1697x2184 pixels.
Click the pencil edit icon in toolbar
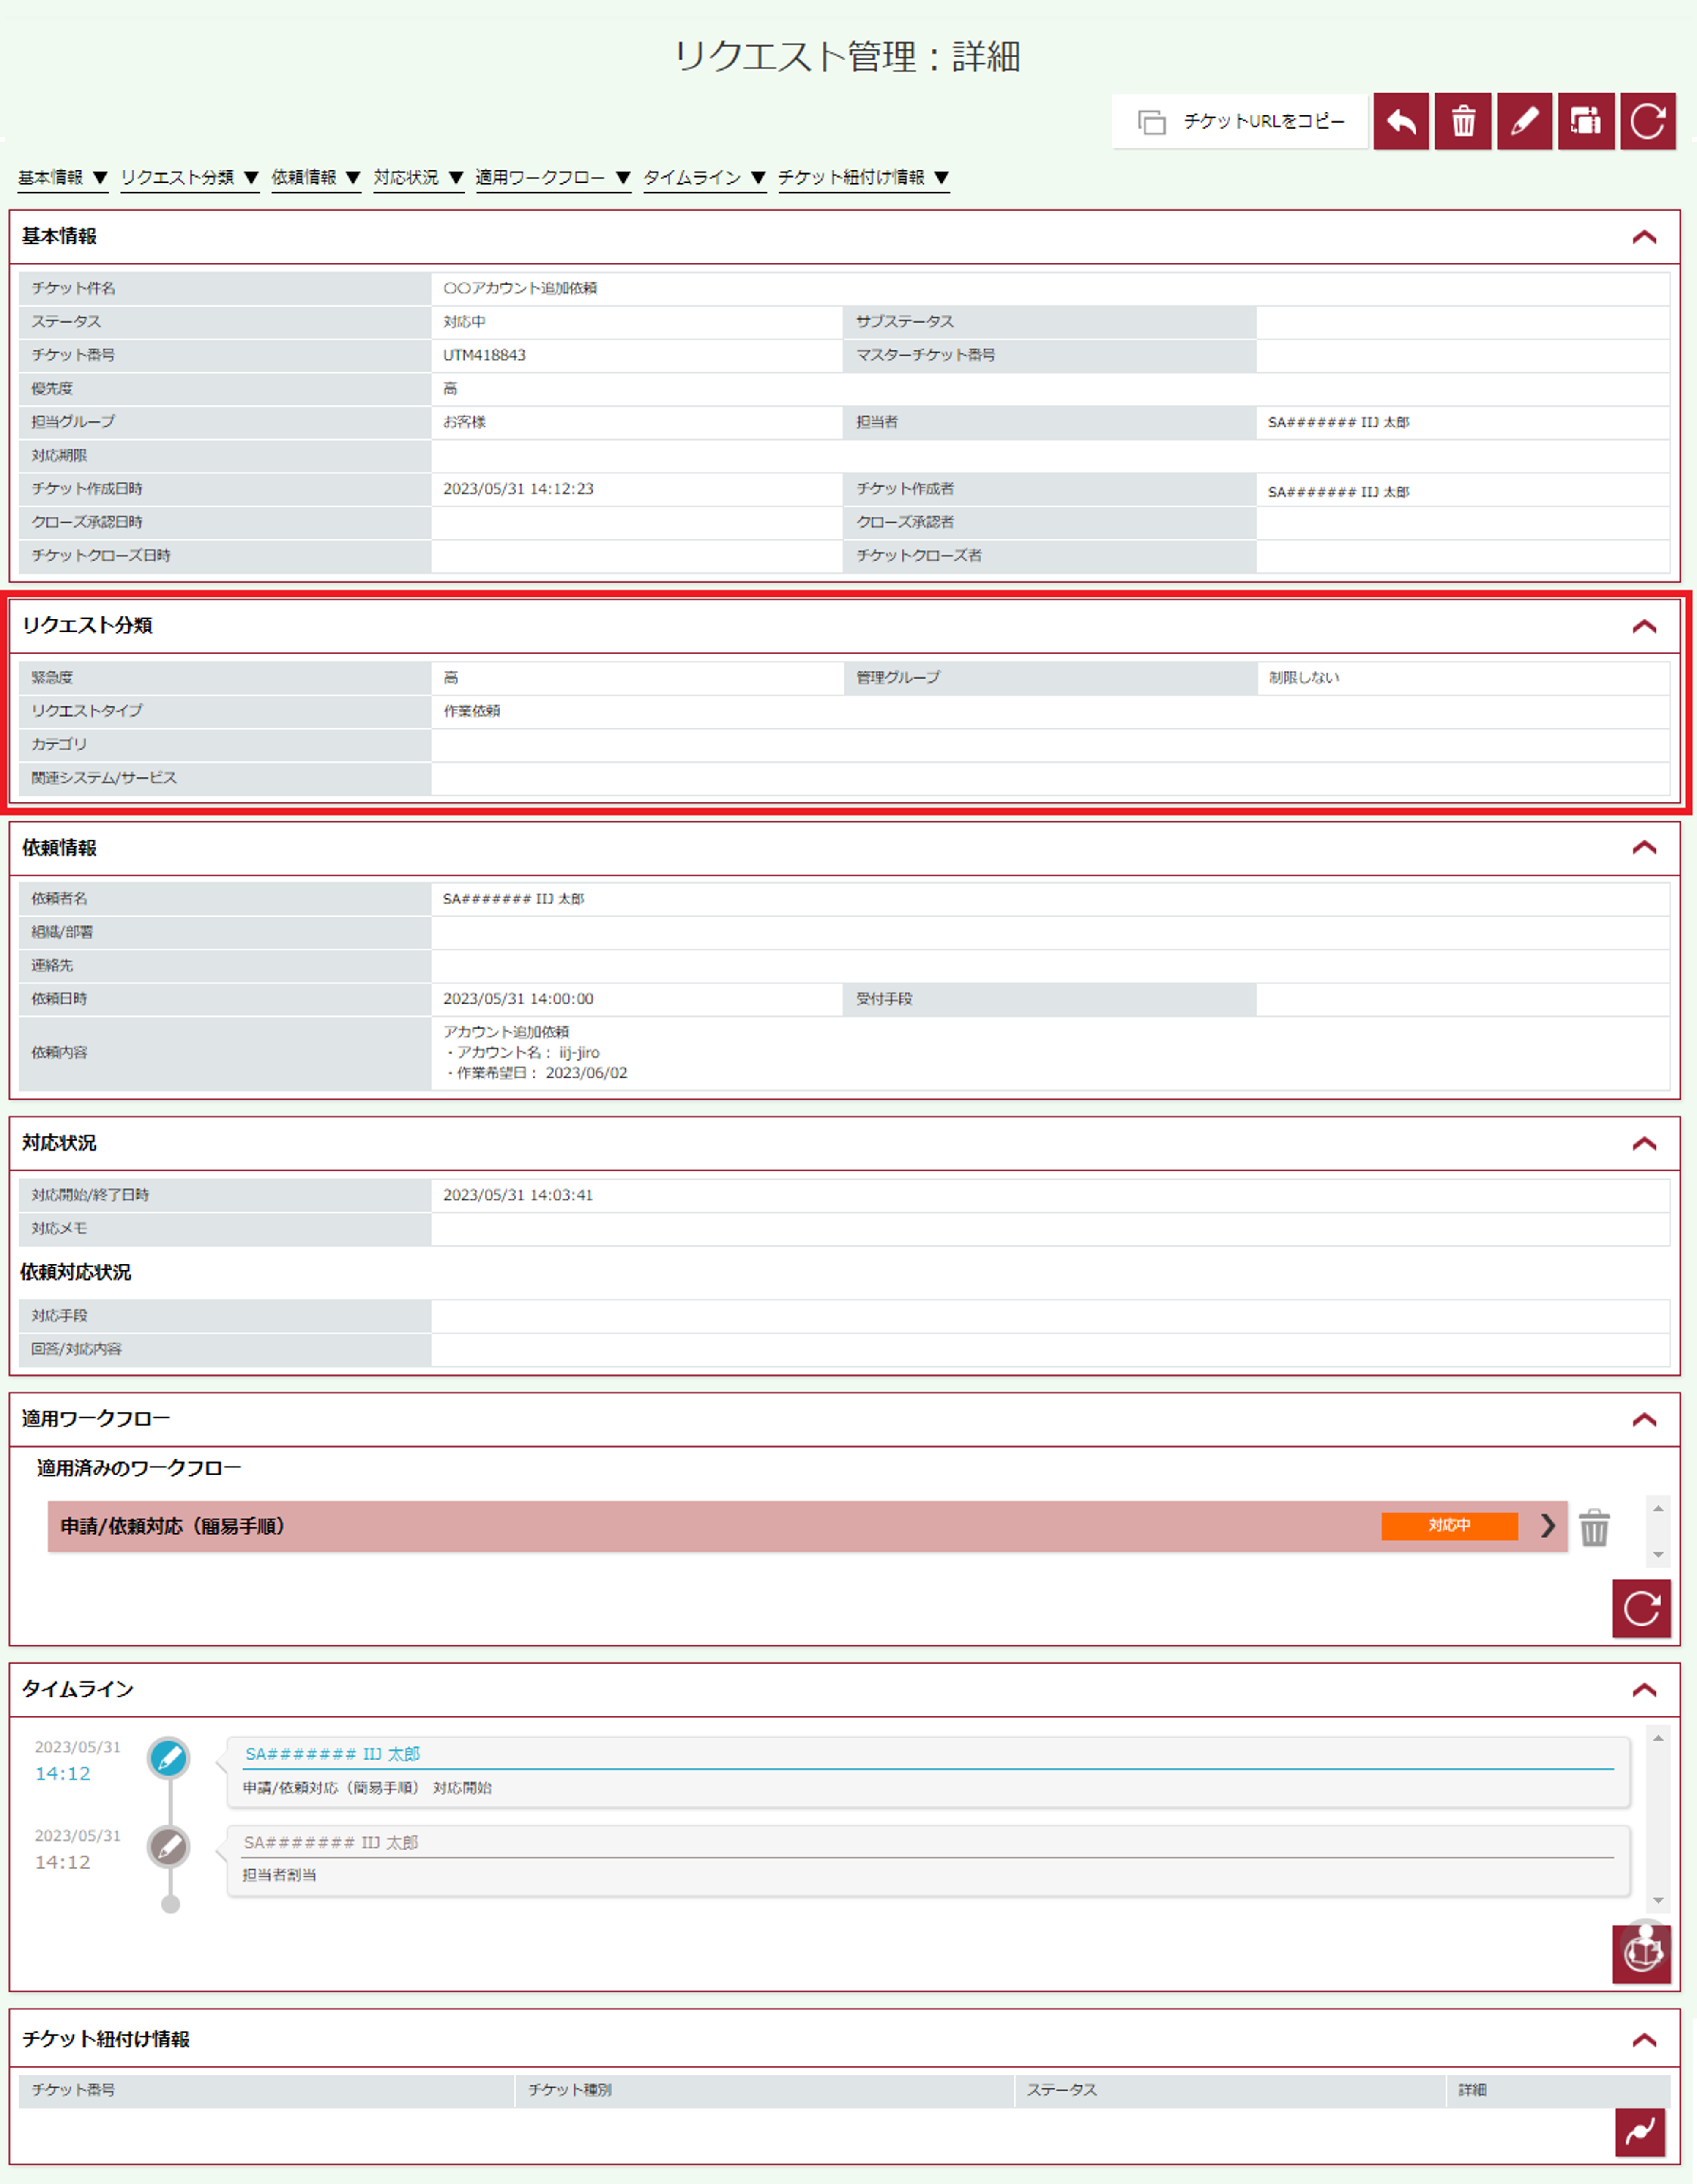(x=1524, y=121)
